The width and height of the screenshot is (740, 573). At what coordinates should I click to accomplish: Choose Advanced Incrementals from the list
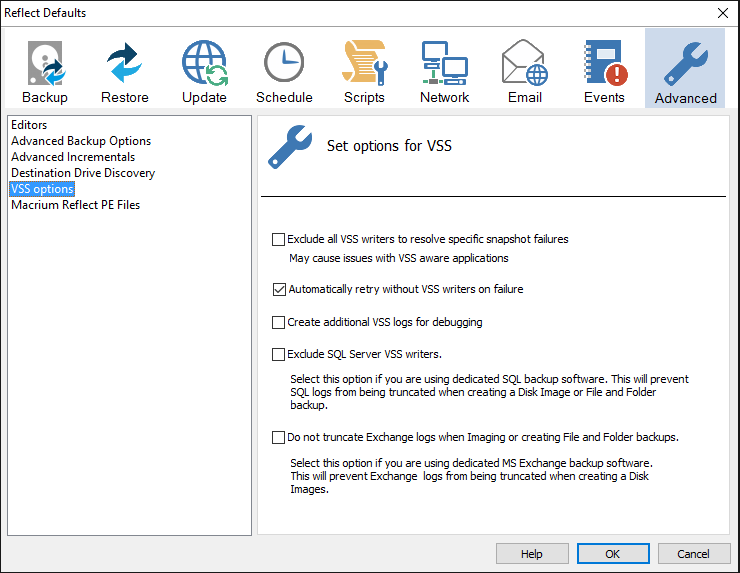tap(73, 157)
